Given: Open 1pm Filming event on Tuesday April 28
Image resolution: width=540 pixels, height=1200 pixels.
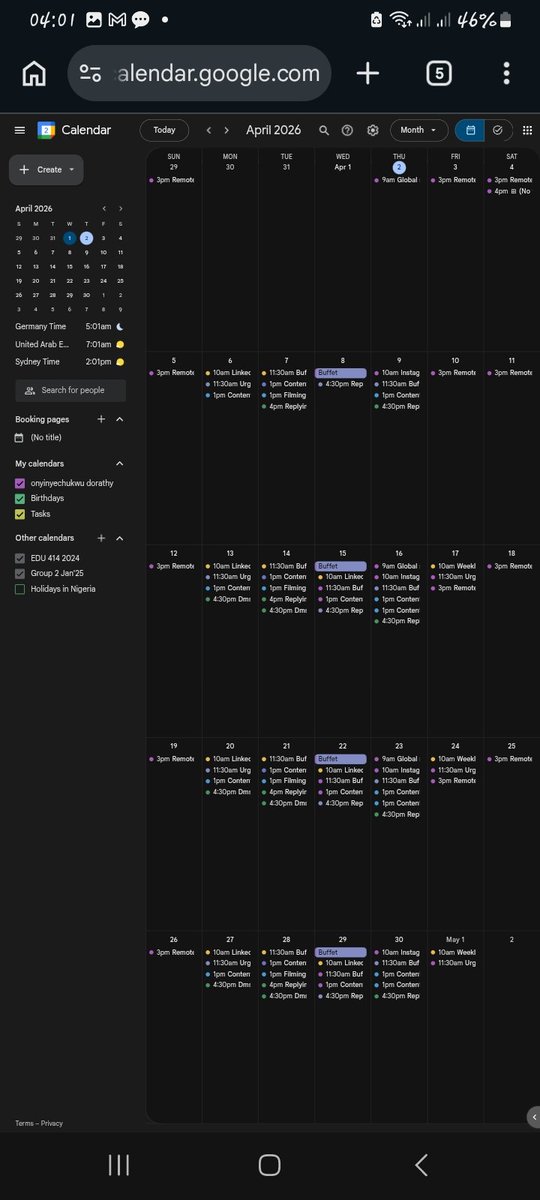Looking at the screenshot, I should [x=286, y=974].
